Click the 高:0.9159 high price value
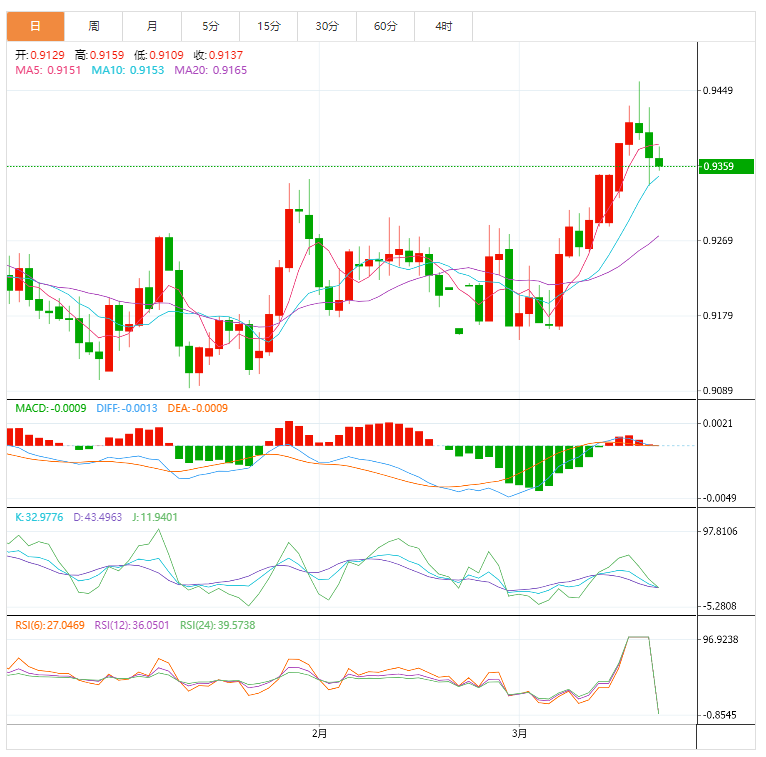 pos(99,55)
